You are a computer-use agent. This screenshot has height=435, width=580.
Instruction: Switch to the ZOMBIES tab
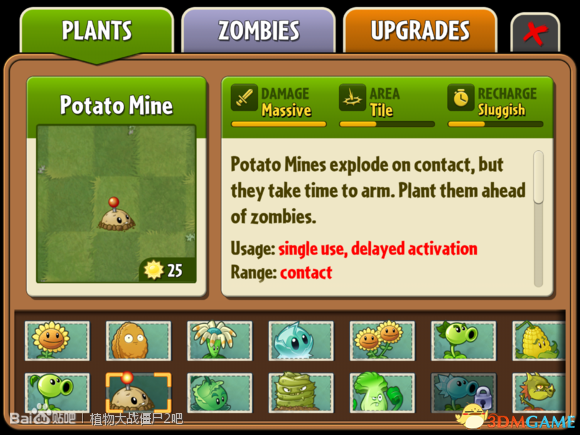pos(259,30)
